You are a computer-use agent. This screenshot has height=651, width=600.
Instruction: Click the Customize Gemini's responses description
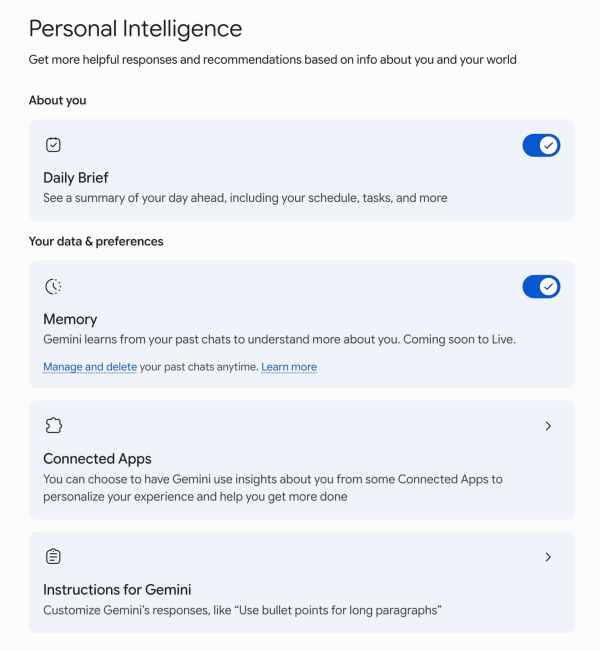pos(242,610)
